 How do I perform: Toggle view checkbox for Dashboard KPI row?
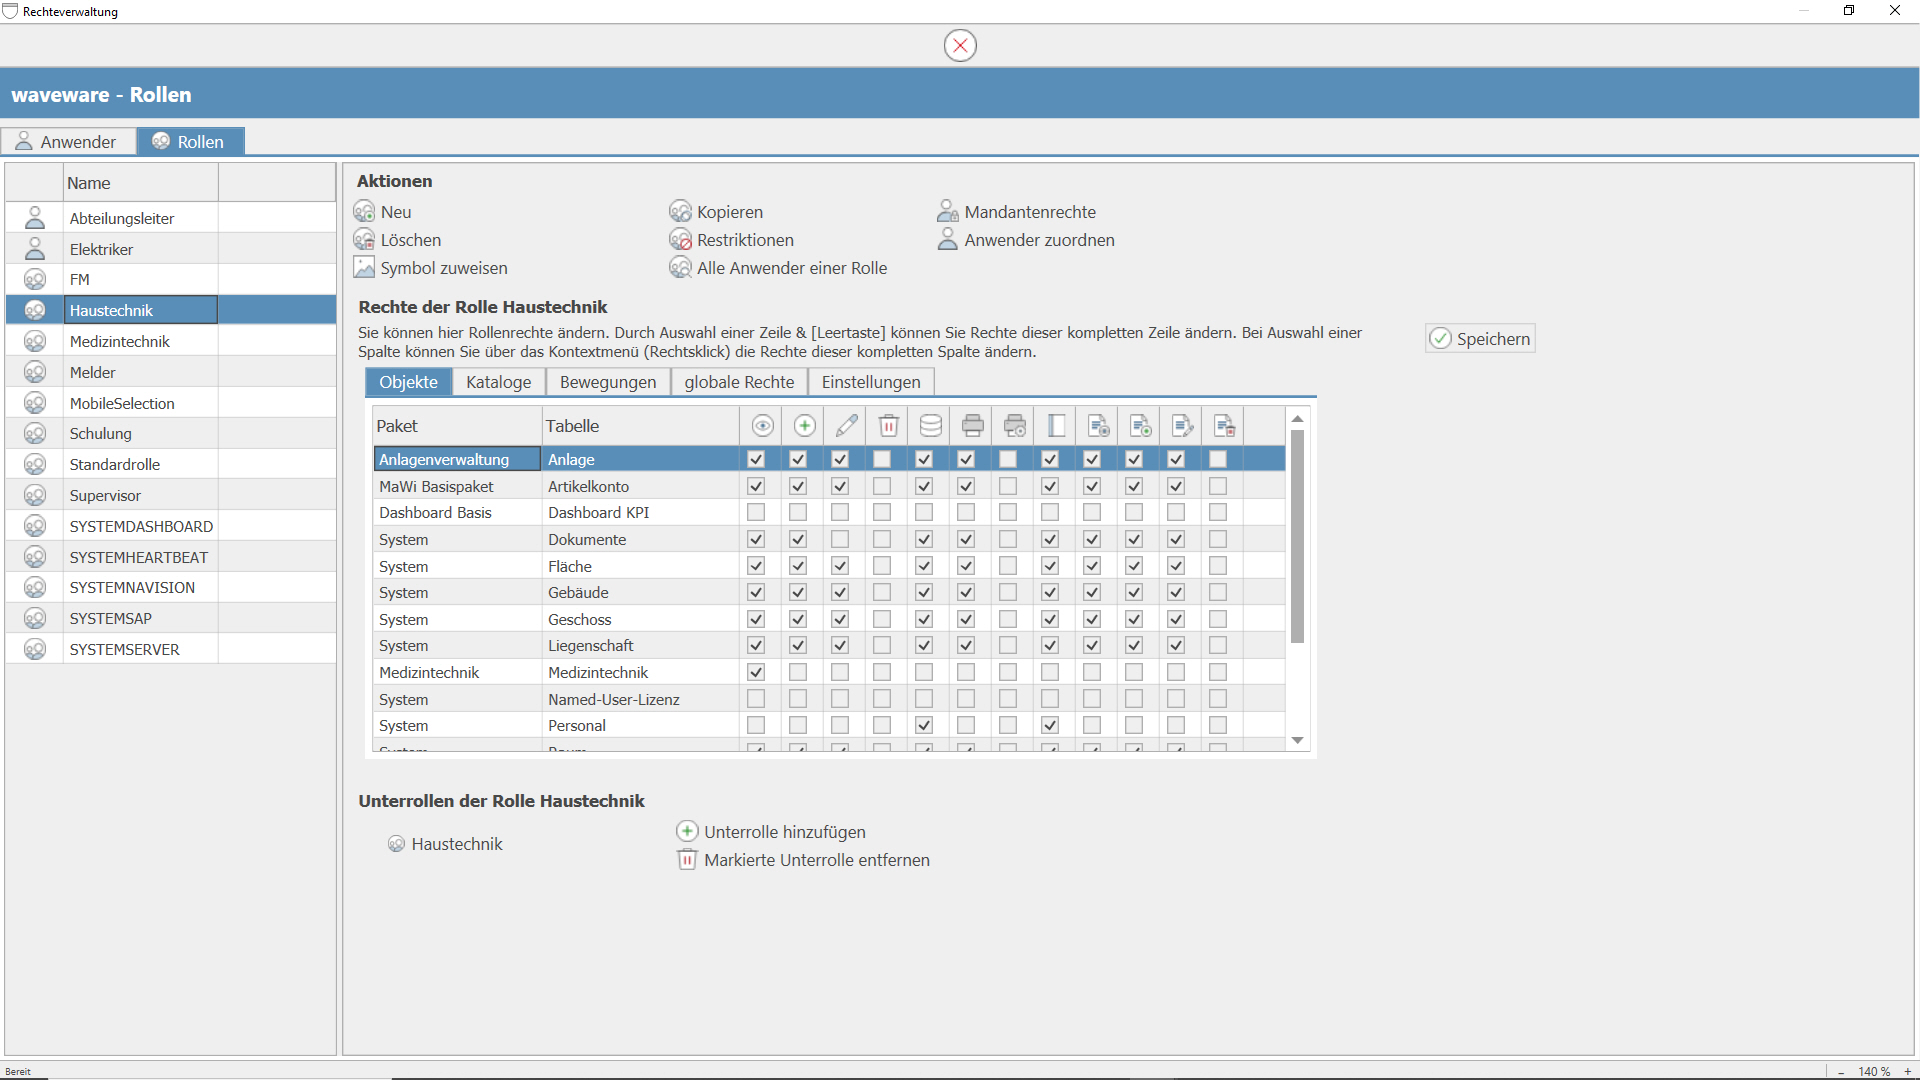[x=756, y=512]
